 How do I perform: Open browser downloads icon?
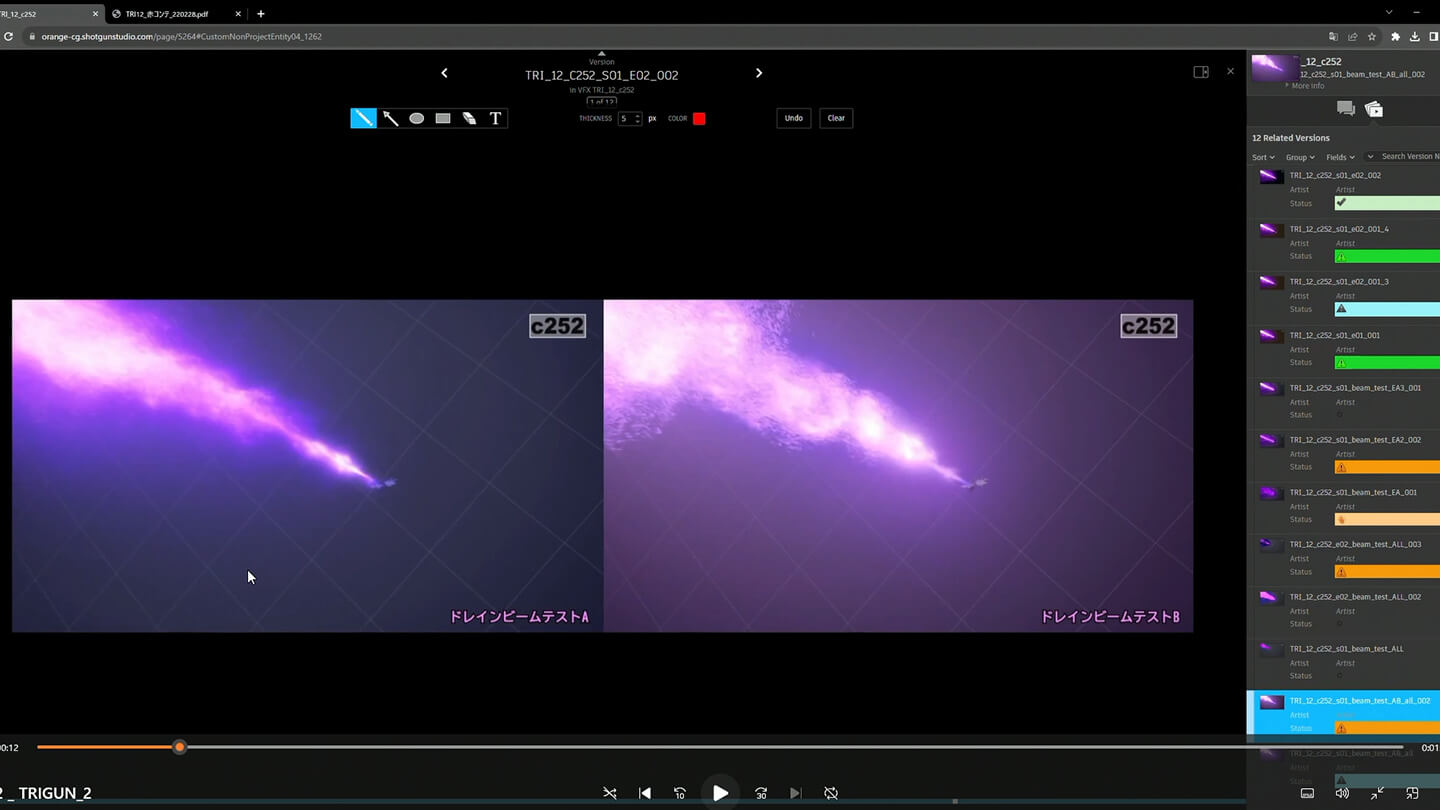click(1415, 37)
